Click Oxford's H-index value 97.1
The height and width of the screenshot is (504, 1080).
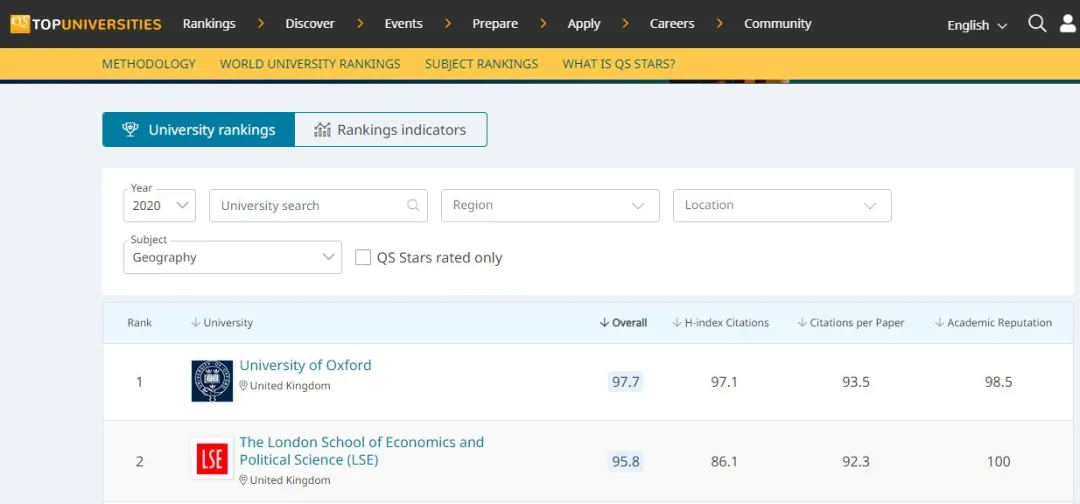[724, 381]
